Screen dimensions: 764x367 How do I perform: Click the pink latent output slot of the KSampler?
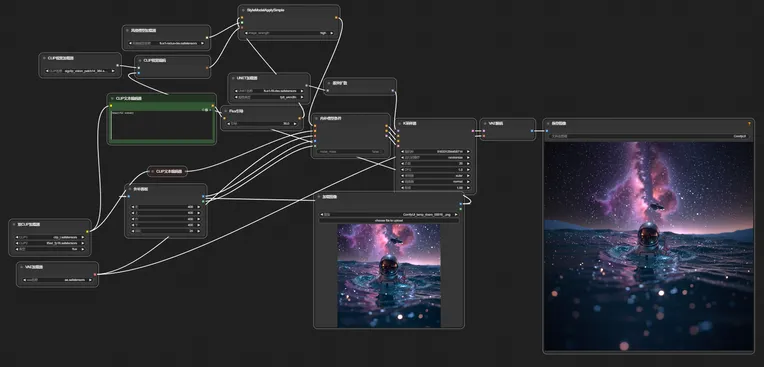[473, 131]
